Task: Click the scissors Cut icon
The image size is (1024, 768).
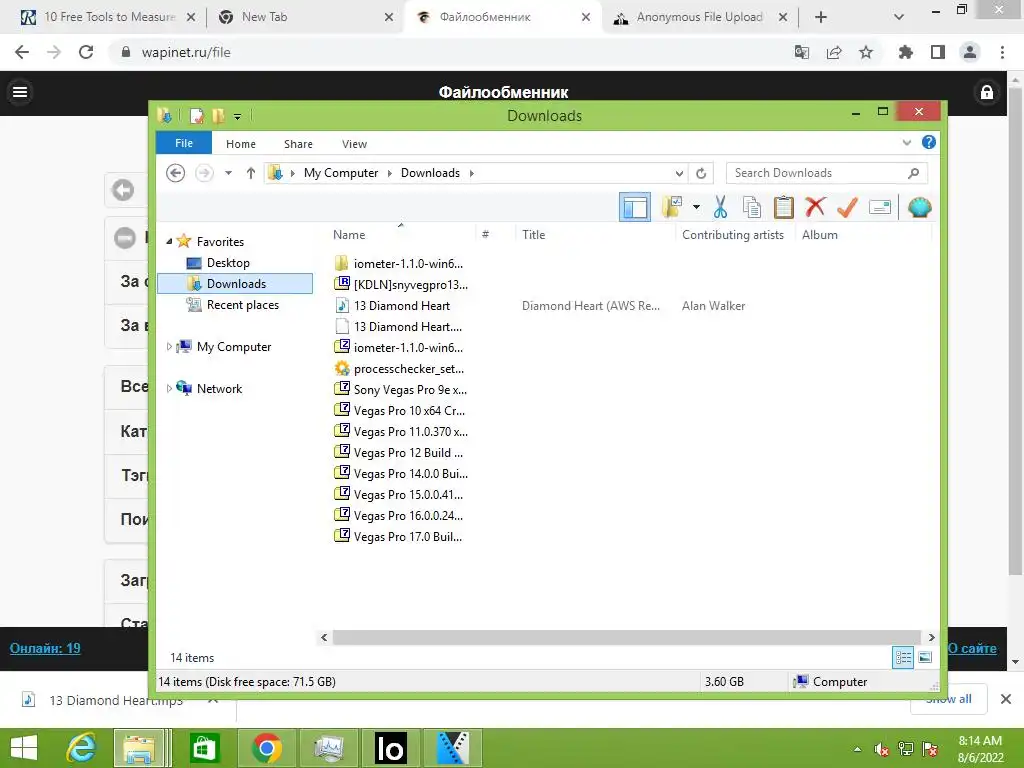Action: pos(720,208)
